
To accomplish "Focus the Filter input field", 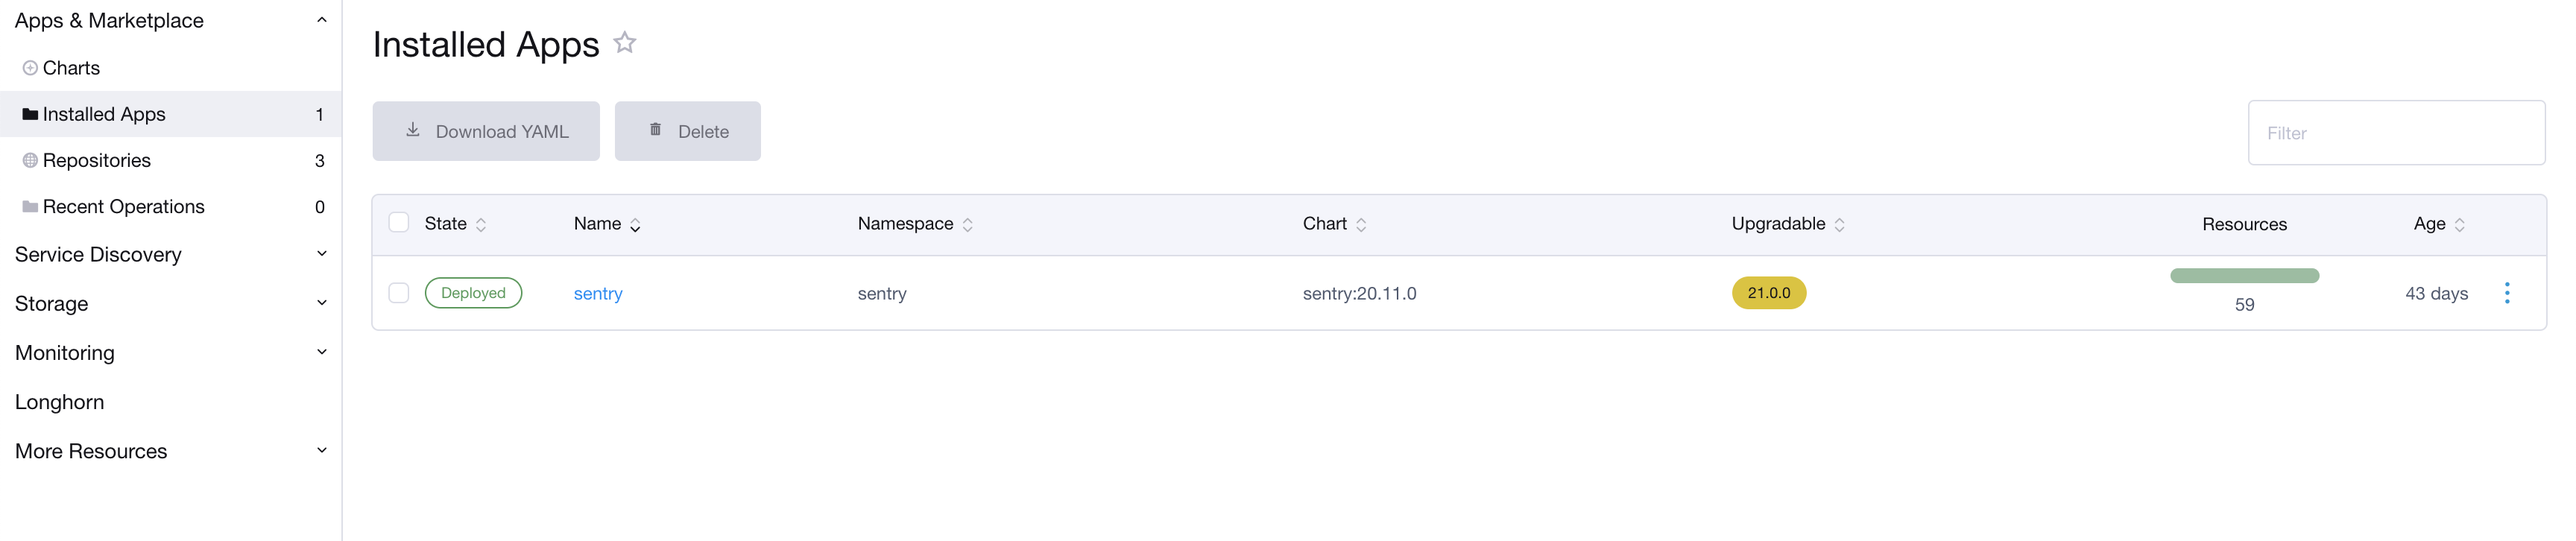I will pyautogui.click(x=2396, y=133).
